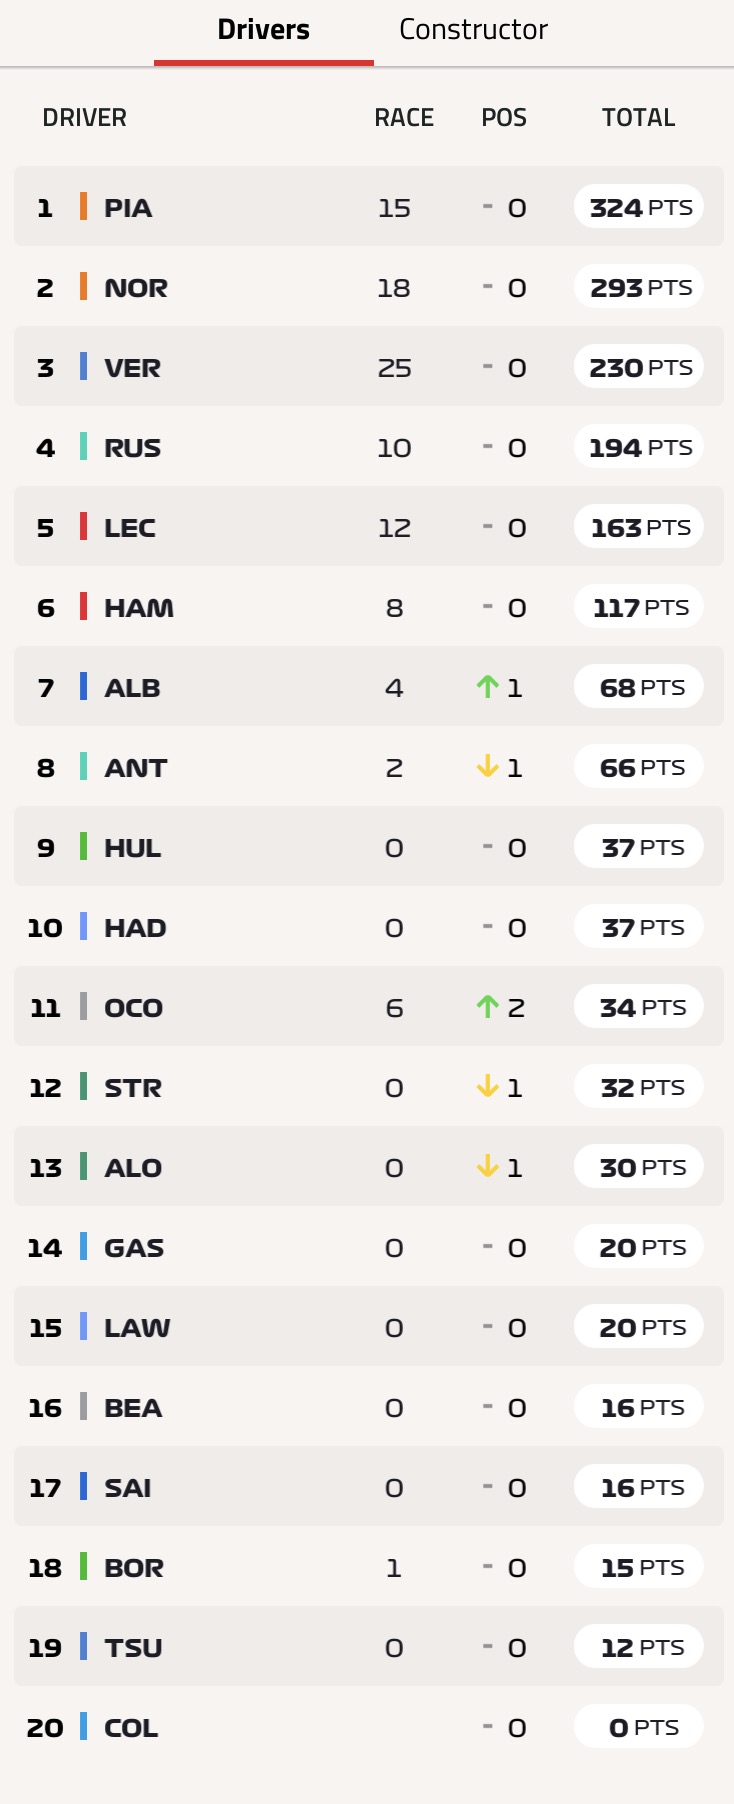Click the orange team stripe beside PIA
The width and height of the screenshot is (734, 1804).
click(84, 206)
